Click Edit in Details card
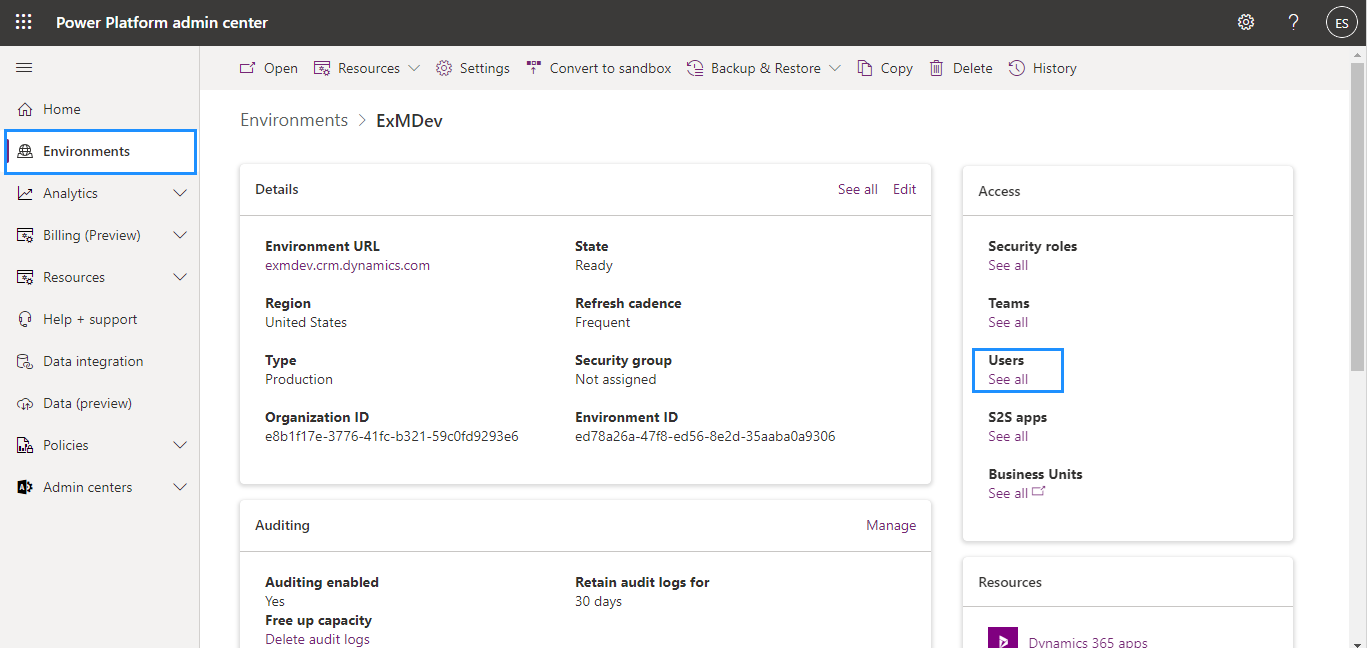Image resolution: width=1367 pixels, height=648 pixels. click(x=904, y=189)
